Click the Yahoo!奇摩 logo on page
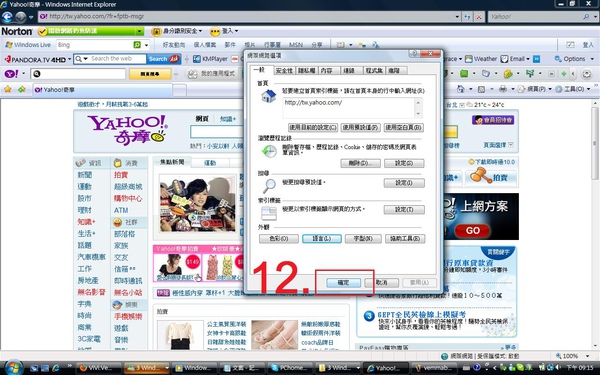The height and width of the screenshot is (375, 600). tap(128, 129)
